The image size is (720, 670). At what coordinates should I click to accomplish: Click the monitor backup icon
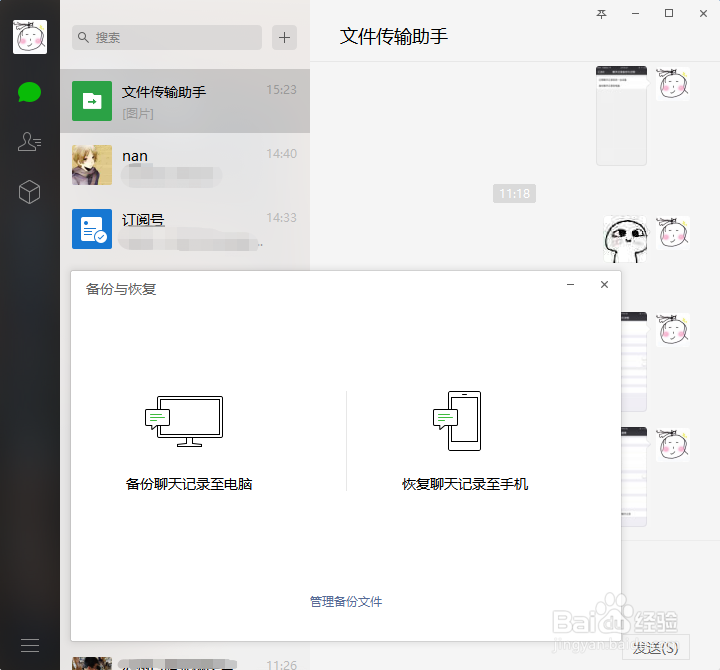pos(184,421)
